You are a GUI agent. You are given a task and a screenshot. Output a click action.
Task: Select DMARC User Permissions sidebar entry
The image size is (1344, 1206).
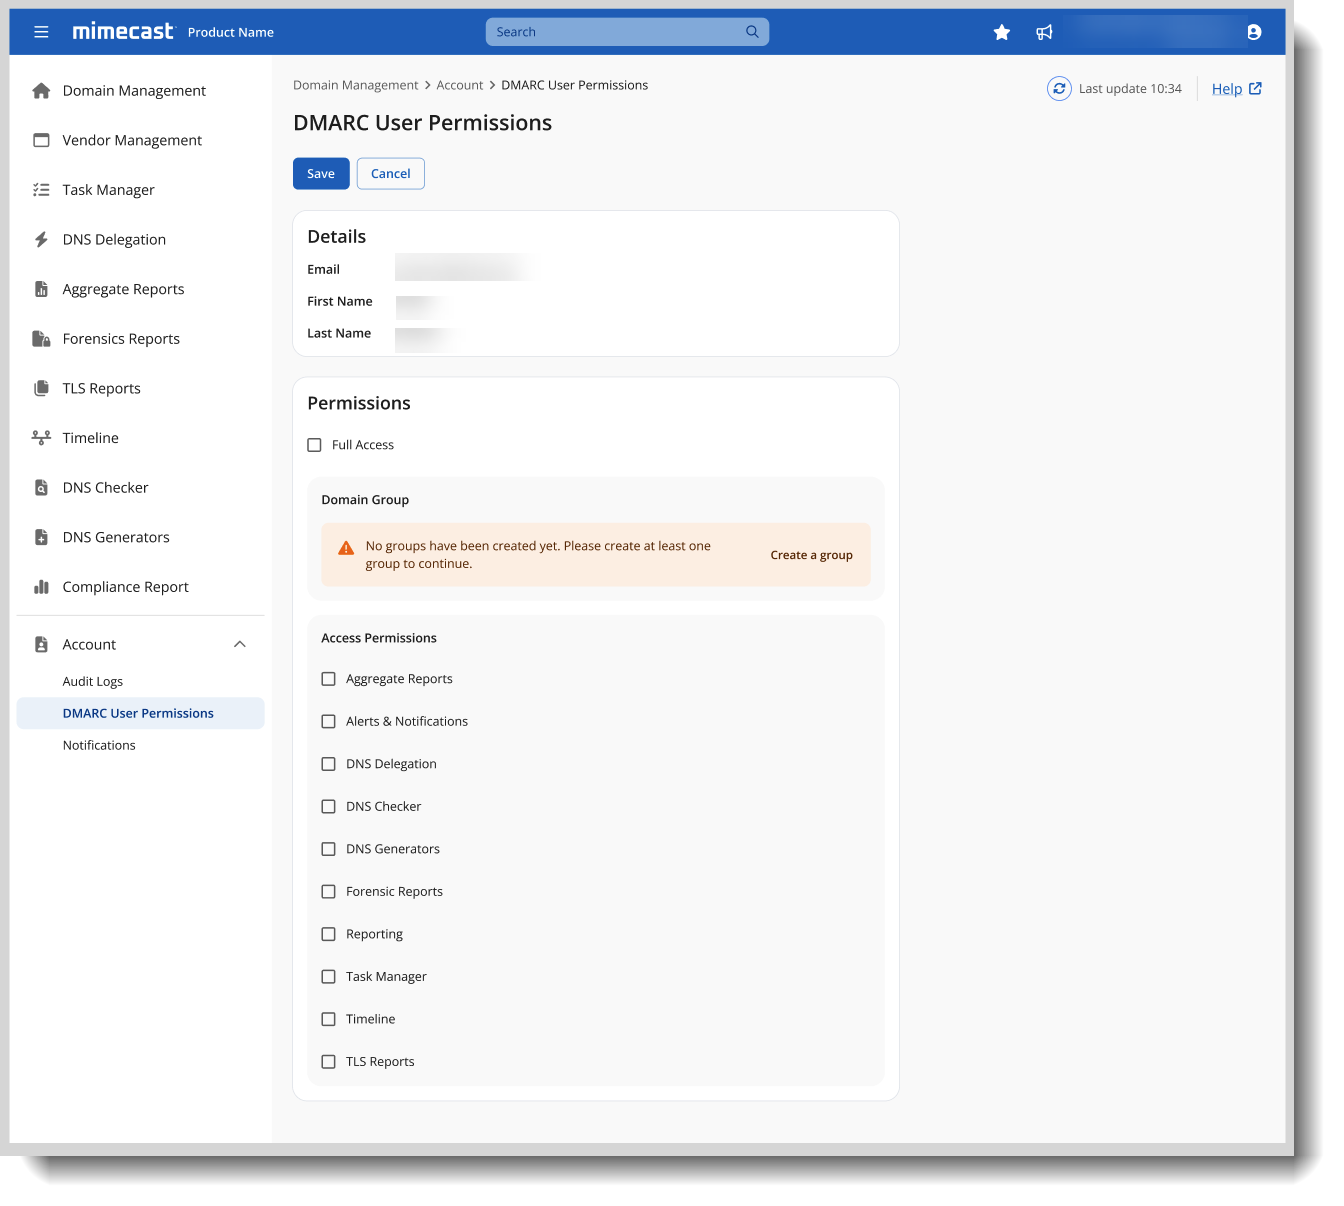coord(140,713)
